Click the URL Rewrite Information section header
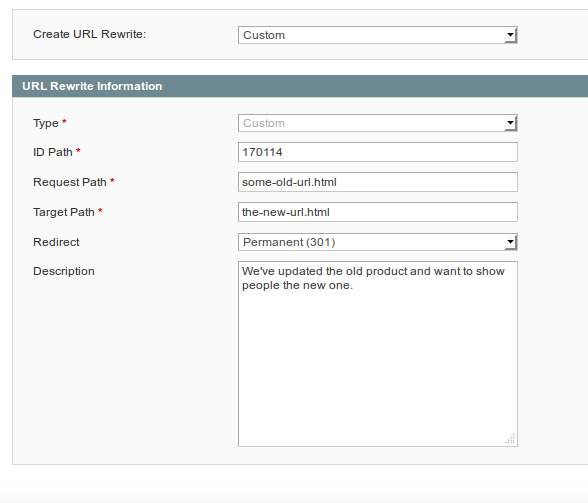Viewport: 588px width, 503px height. coord(300,86)
